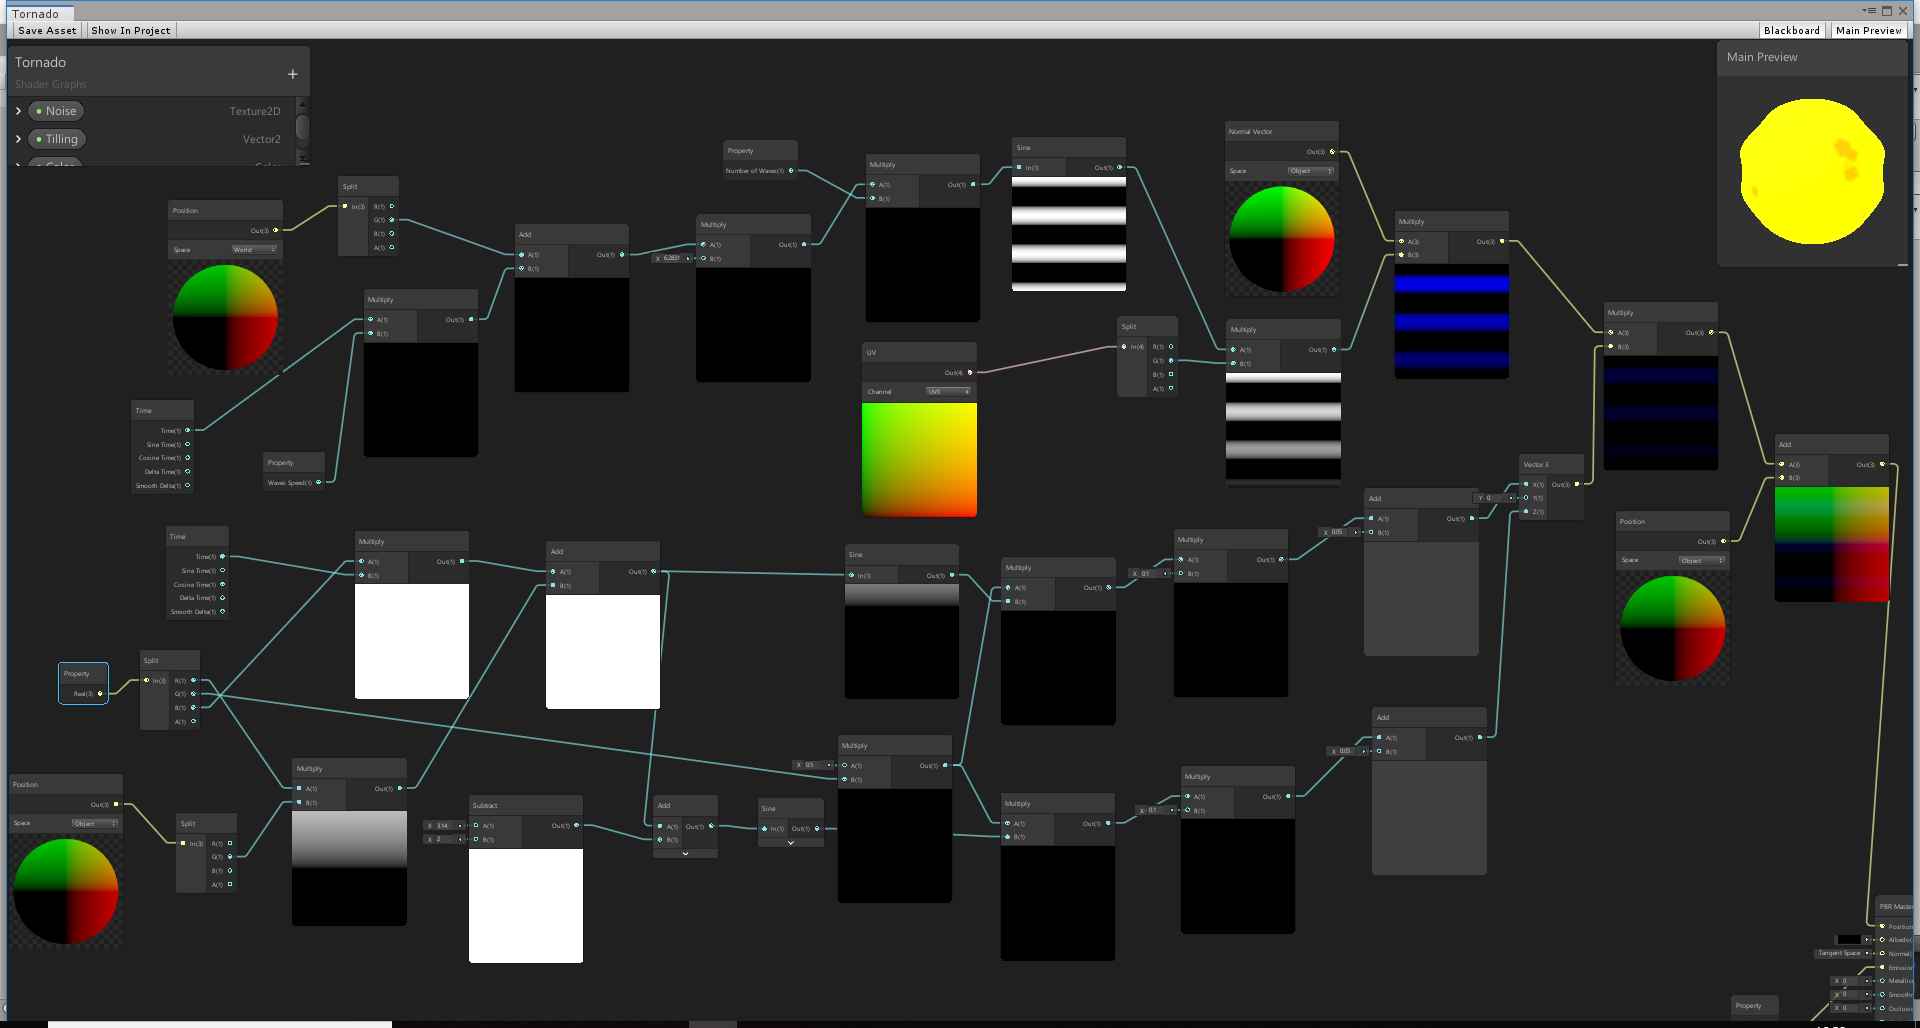Select the Noise property pill
1920x1028 pixels.
(56, 111)
